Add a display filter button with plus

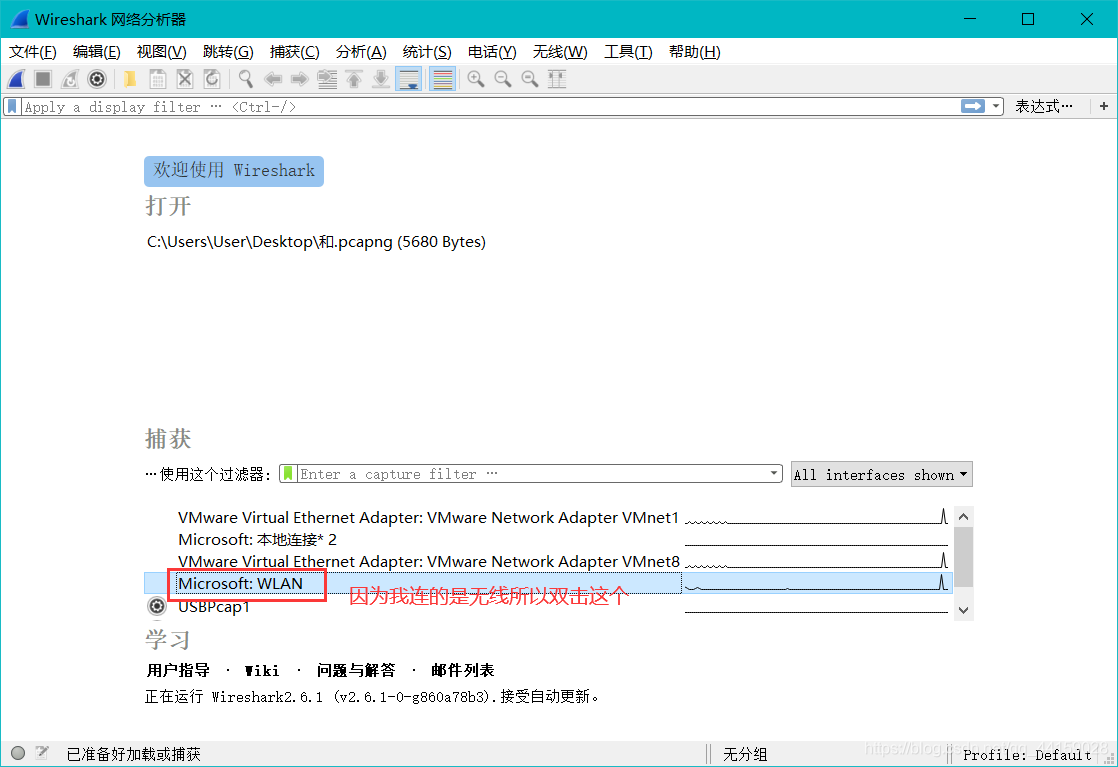click(x=1104, y=106)
